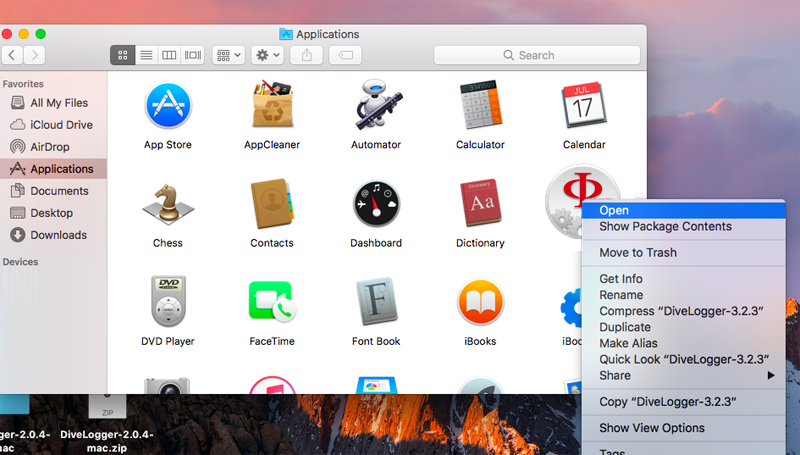Choose Get Info in context menu
The width and height of the screenshot is (800, 455).
683,279
